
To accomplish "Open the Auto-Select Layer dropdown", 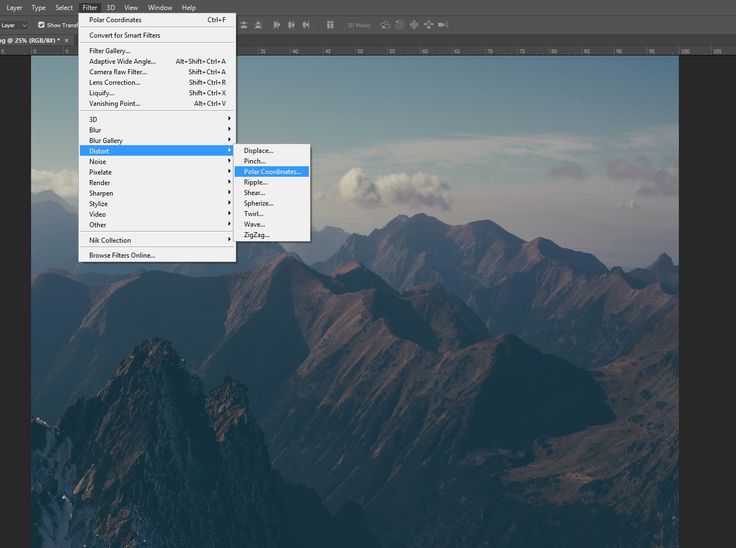I will coord(15,24).
